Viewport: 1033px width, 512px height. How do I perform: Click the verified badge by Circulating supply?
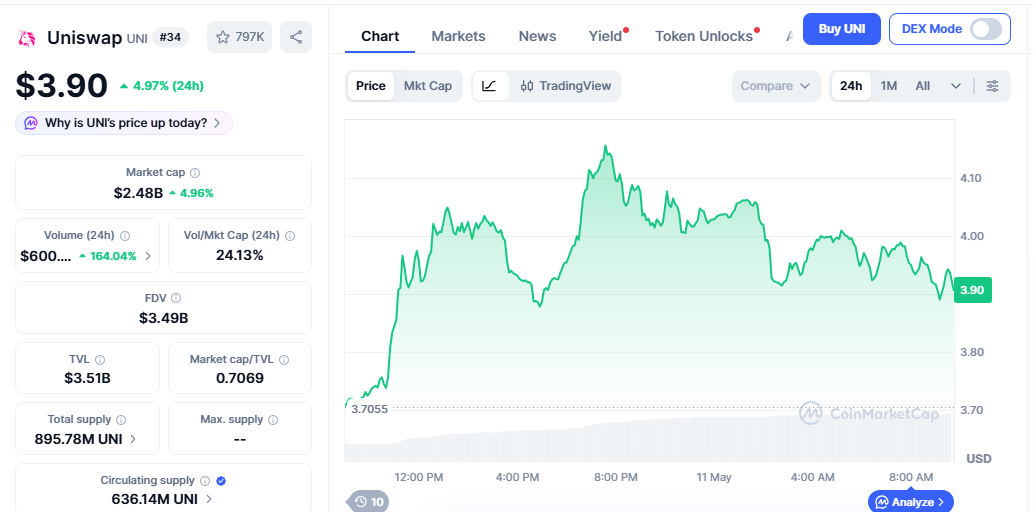point(221,481)
